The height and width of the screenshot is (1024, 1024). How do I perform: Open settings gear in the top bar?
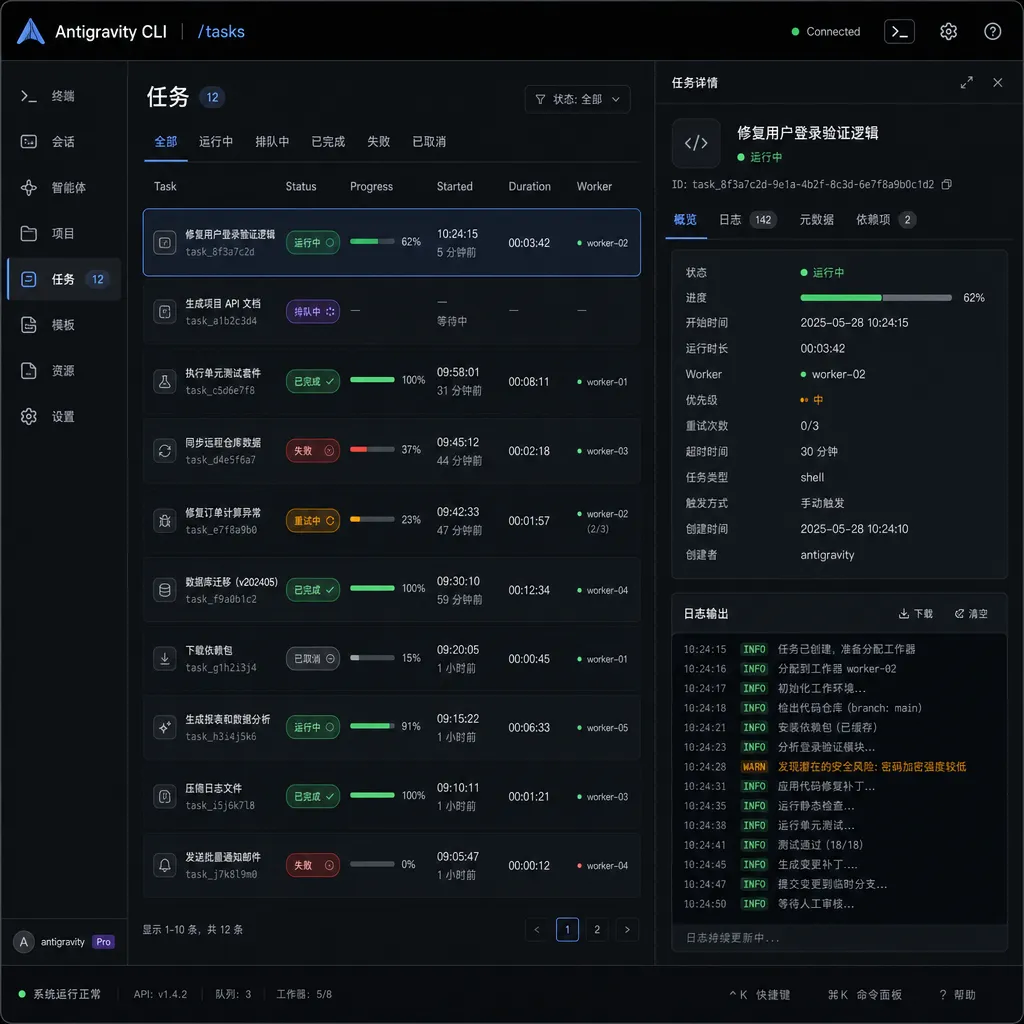coord(948,31)
